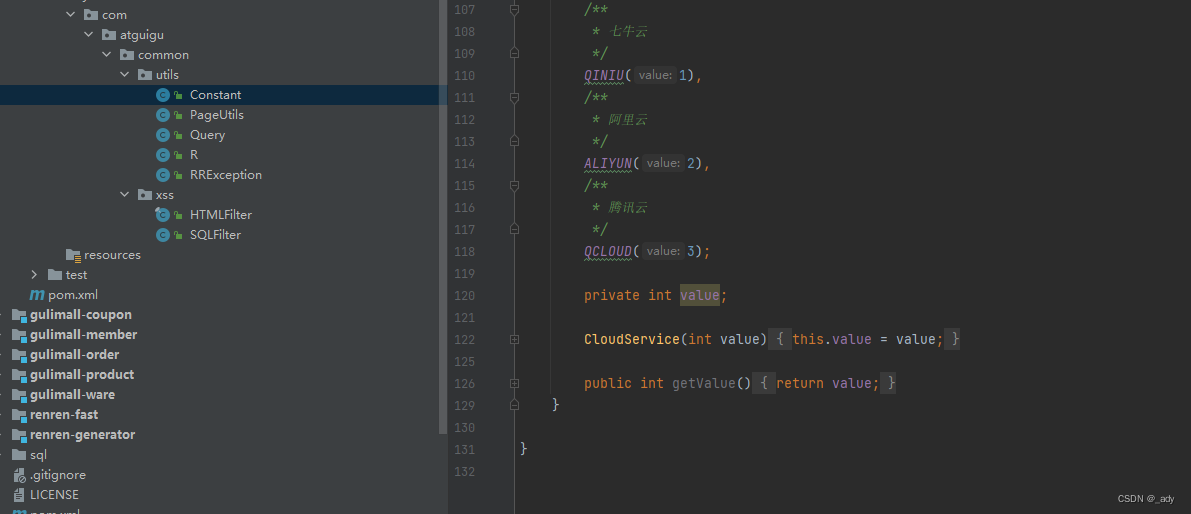The height and width of the screenshot is (514, 1191).
Task: Collapse the com package node
Action: [70, 14]
